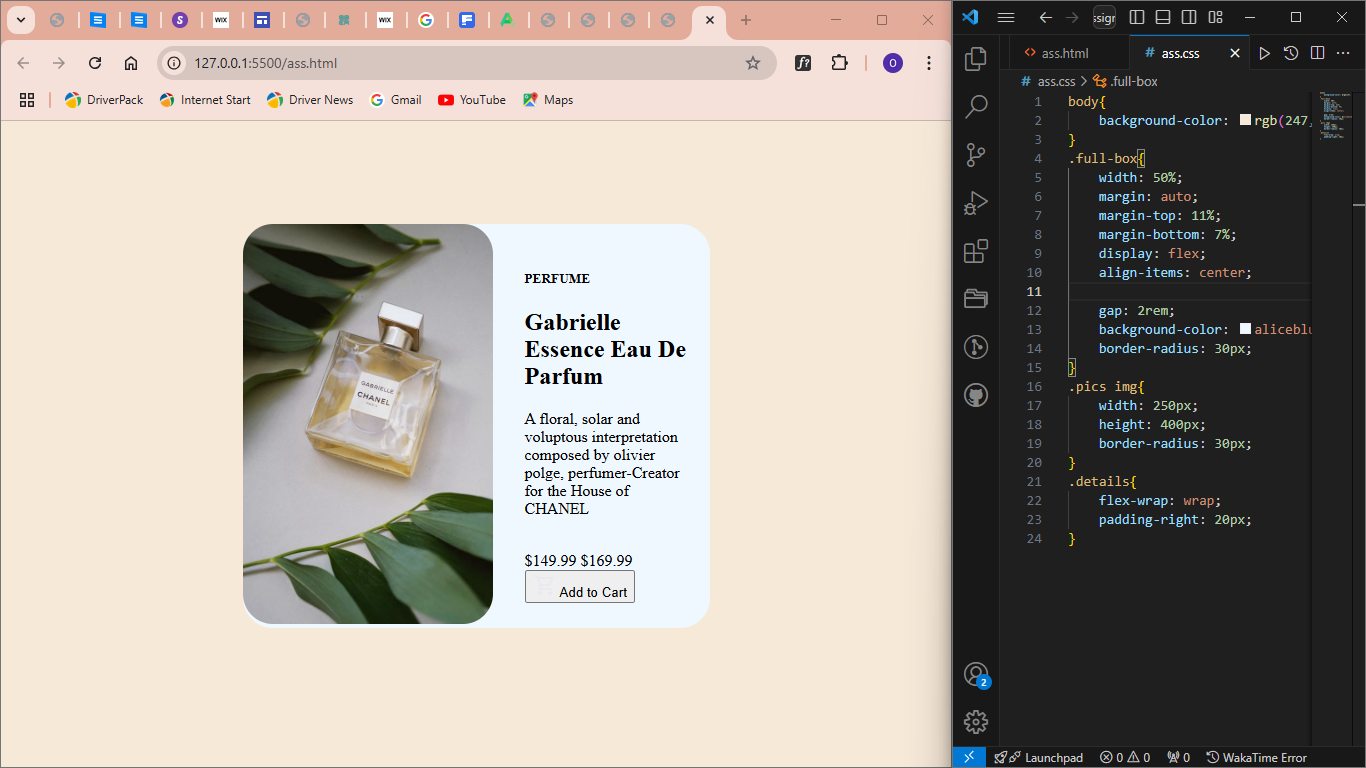Open Run and Debug view
Screen dimensions: 1366x768
click(976, 203)
